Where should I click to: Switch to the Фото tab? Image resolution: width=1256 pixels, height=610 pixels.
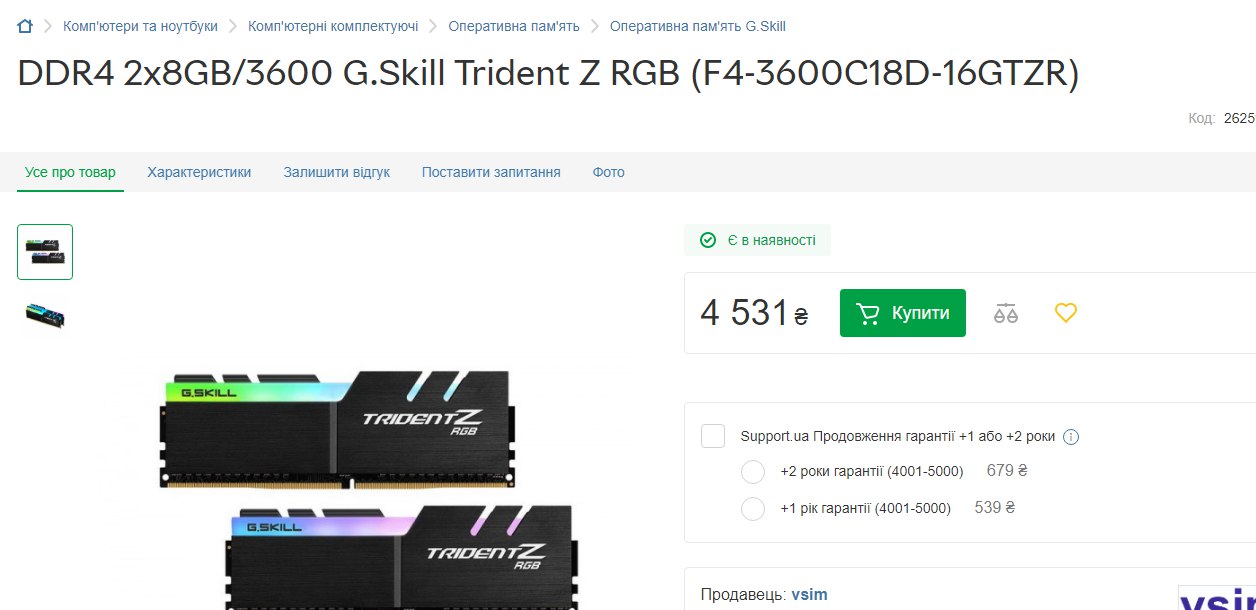pyautogui.click(x=608, y=172)
